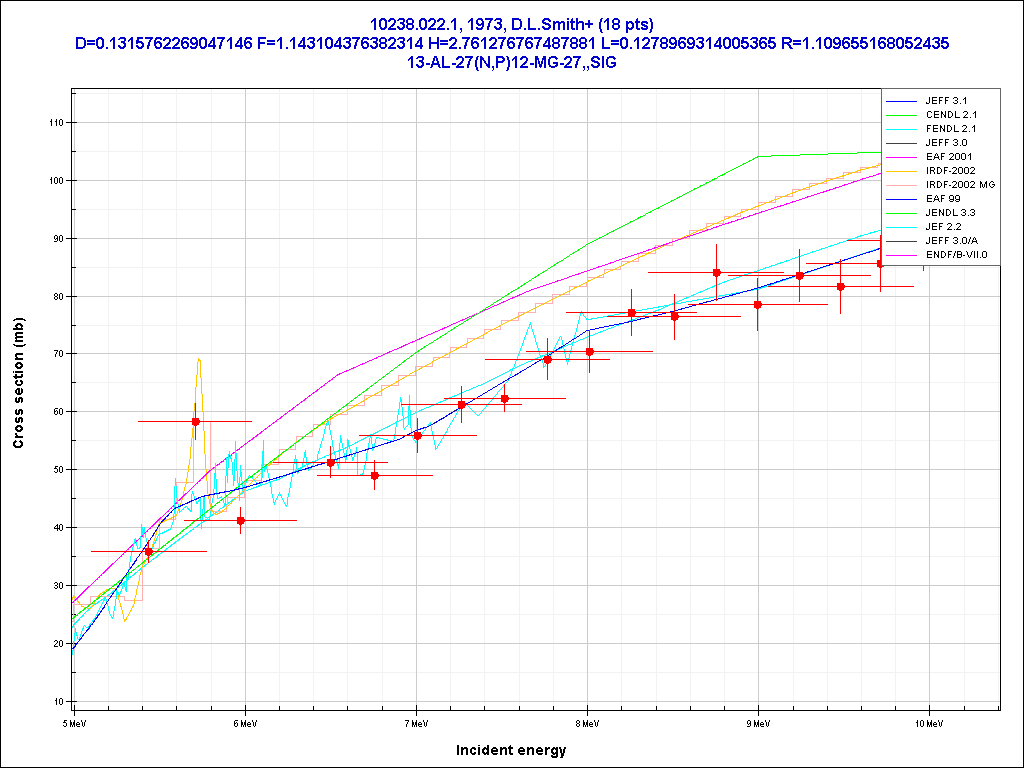Click the 13-AL-27(N,P)12-MG-27,,SIG reaction title
This screenshot has width=1024, height=768.
(511, 61)
